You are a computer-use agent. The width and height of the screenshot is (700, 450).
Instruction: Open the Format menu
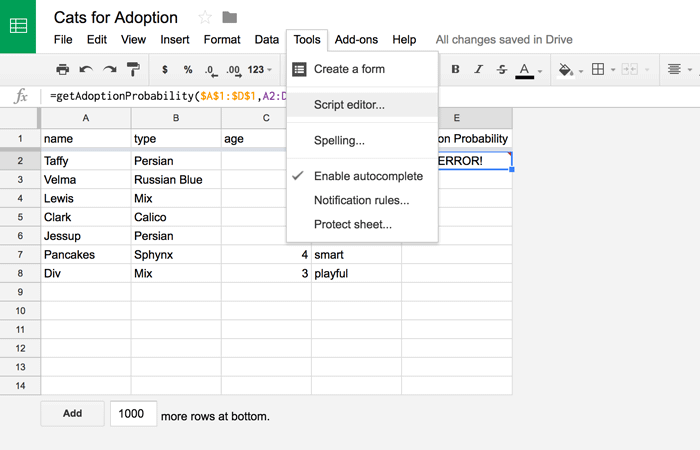coord(222,40)
